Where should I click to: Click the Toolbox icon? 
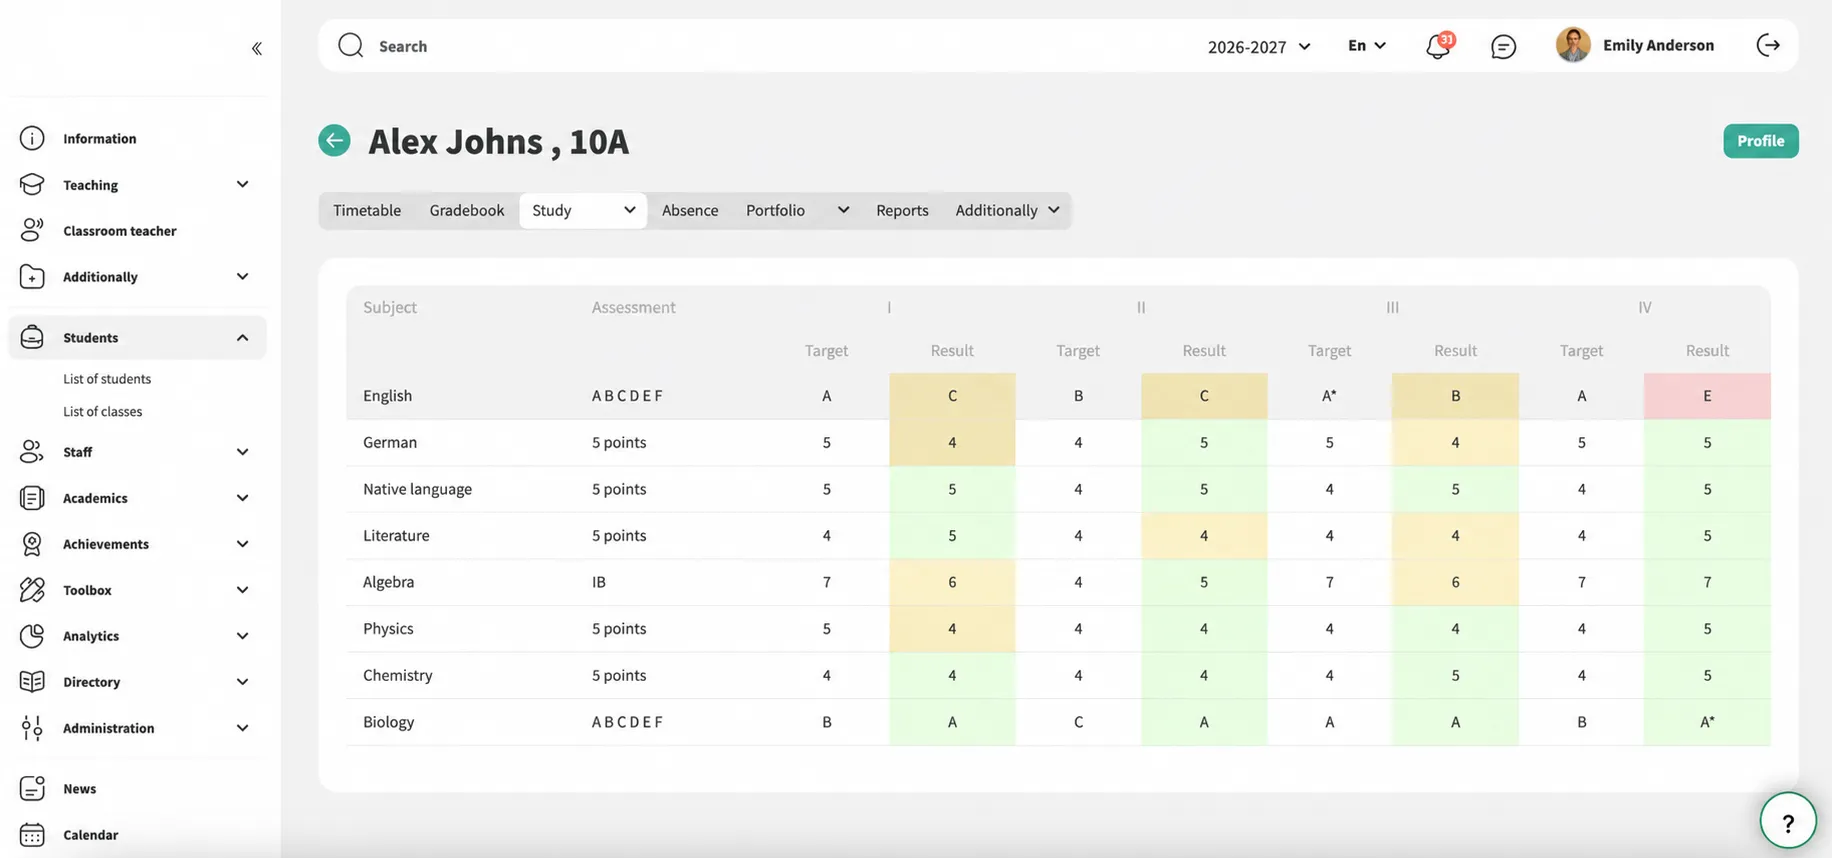pos(32,589)
